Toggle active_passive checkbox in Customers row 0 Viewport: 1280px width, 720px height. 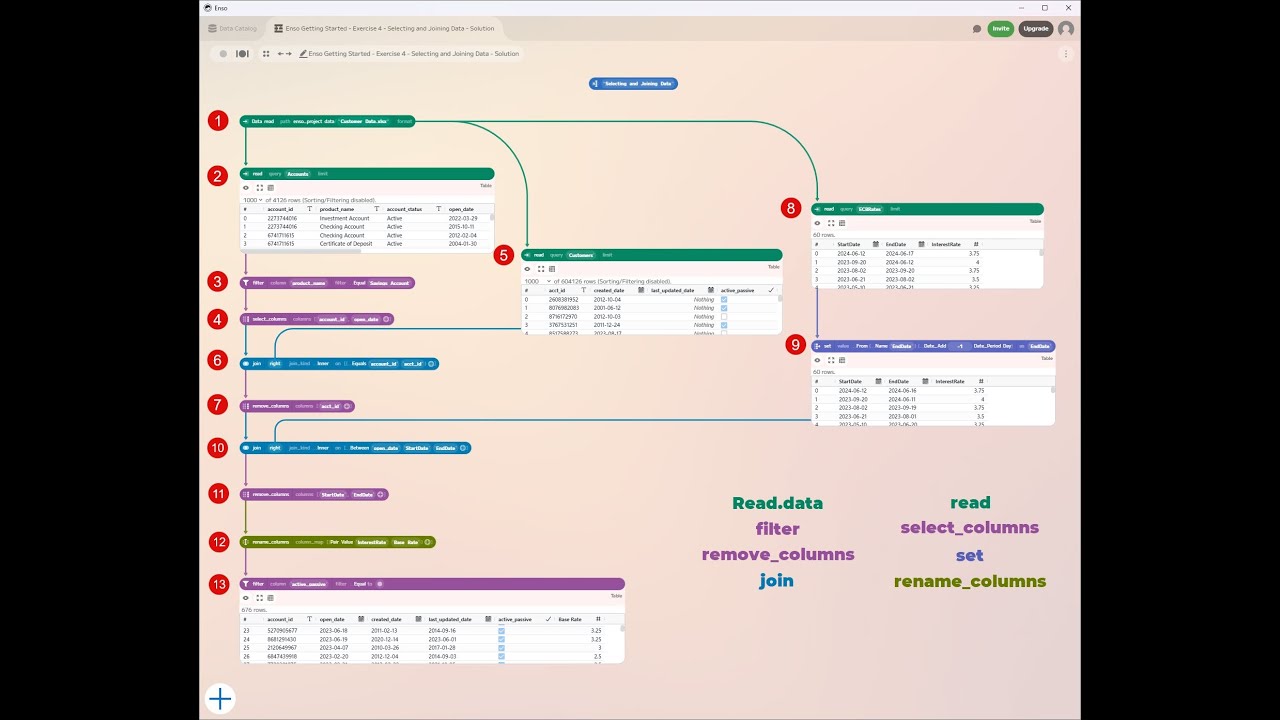point(724,299)
